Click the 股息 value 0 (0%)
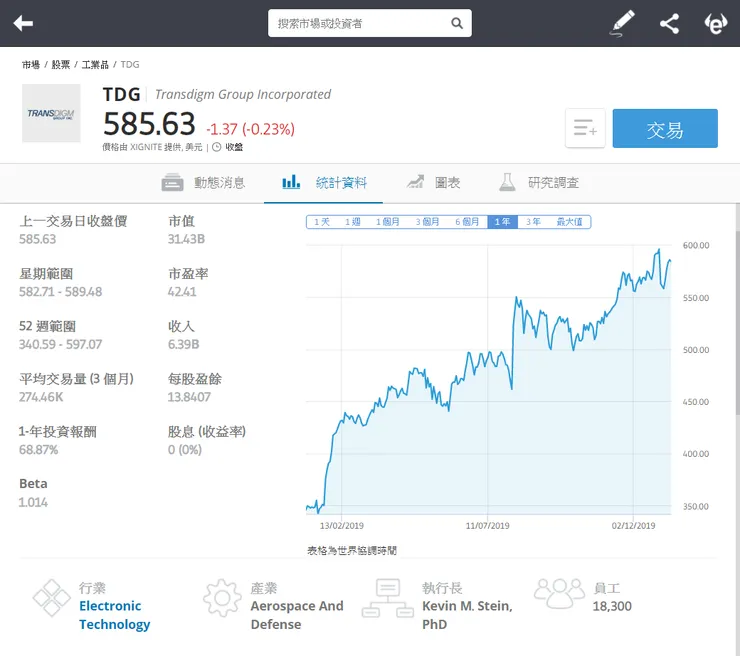 pos(185,450)
